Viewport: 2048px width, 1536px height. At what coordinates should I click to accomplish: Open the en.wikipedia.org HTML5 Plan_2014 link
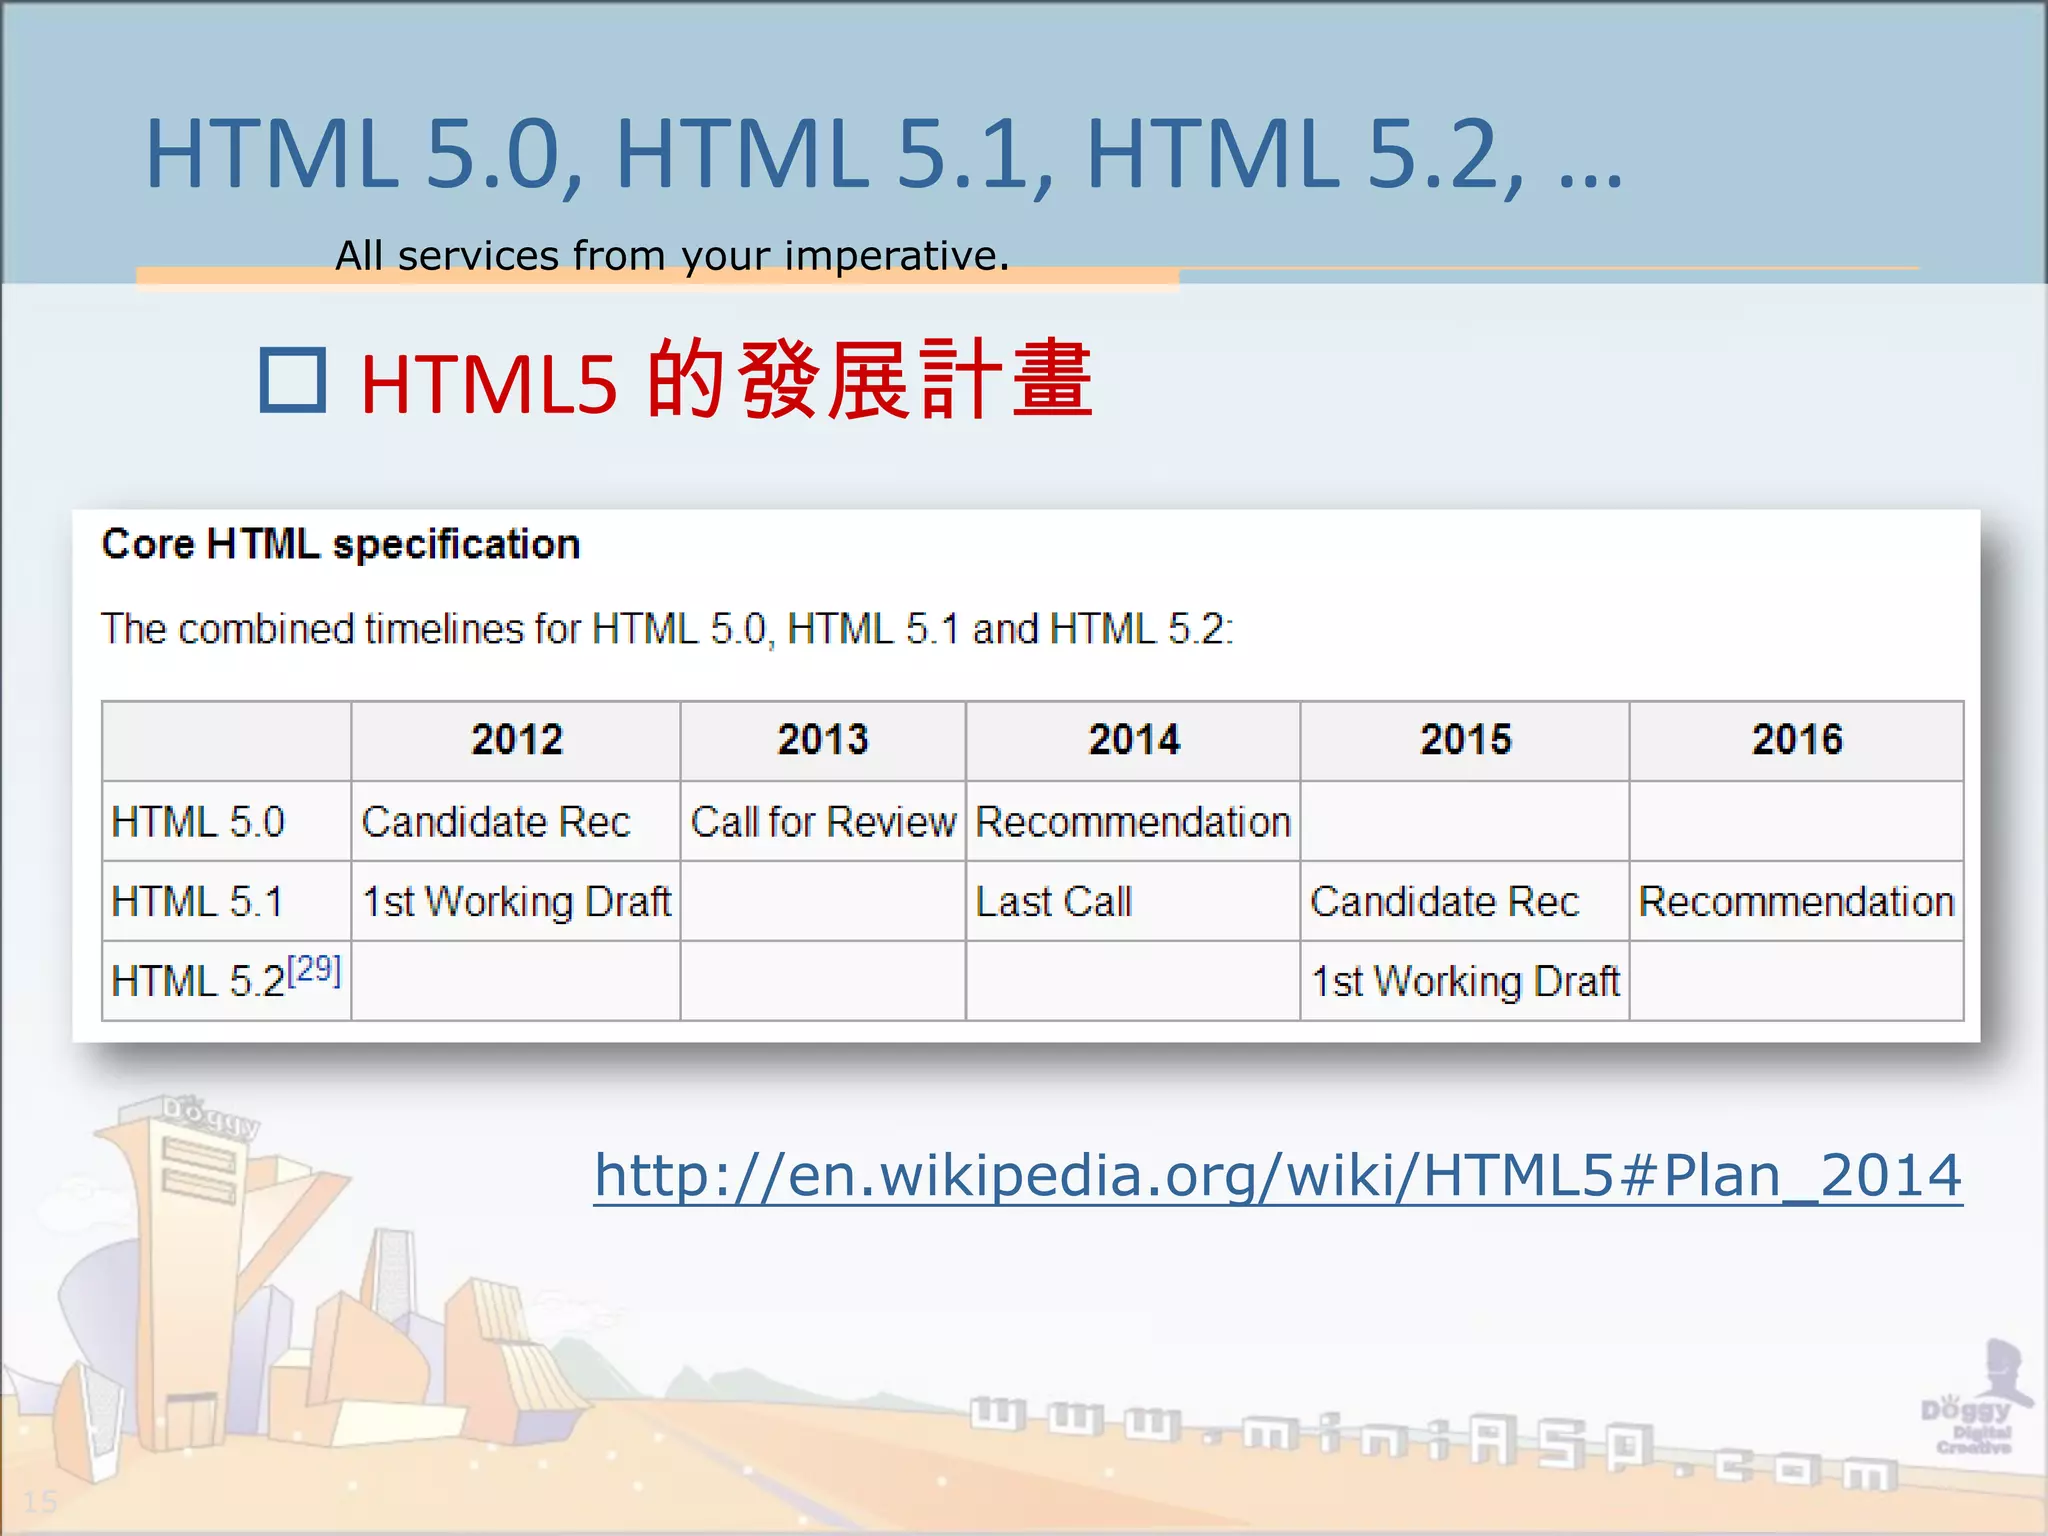coord(1278,1175)
